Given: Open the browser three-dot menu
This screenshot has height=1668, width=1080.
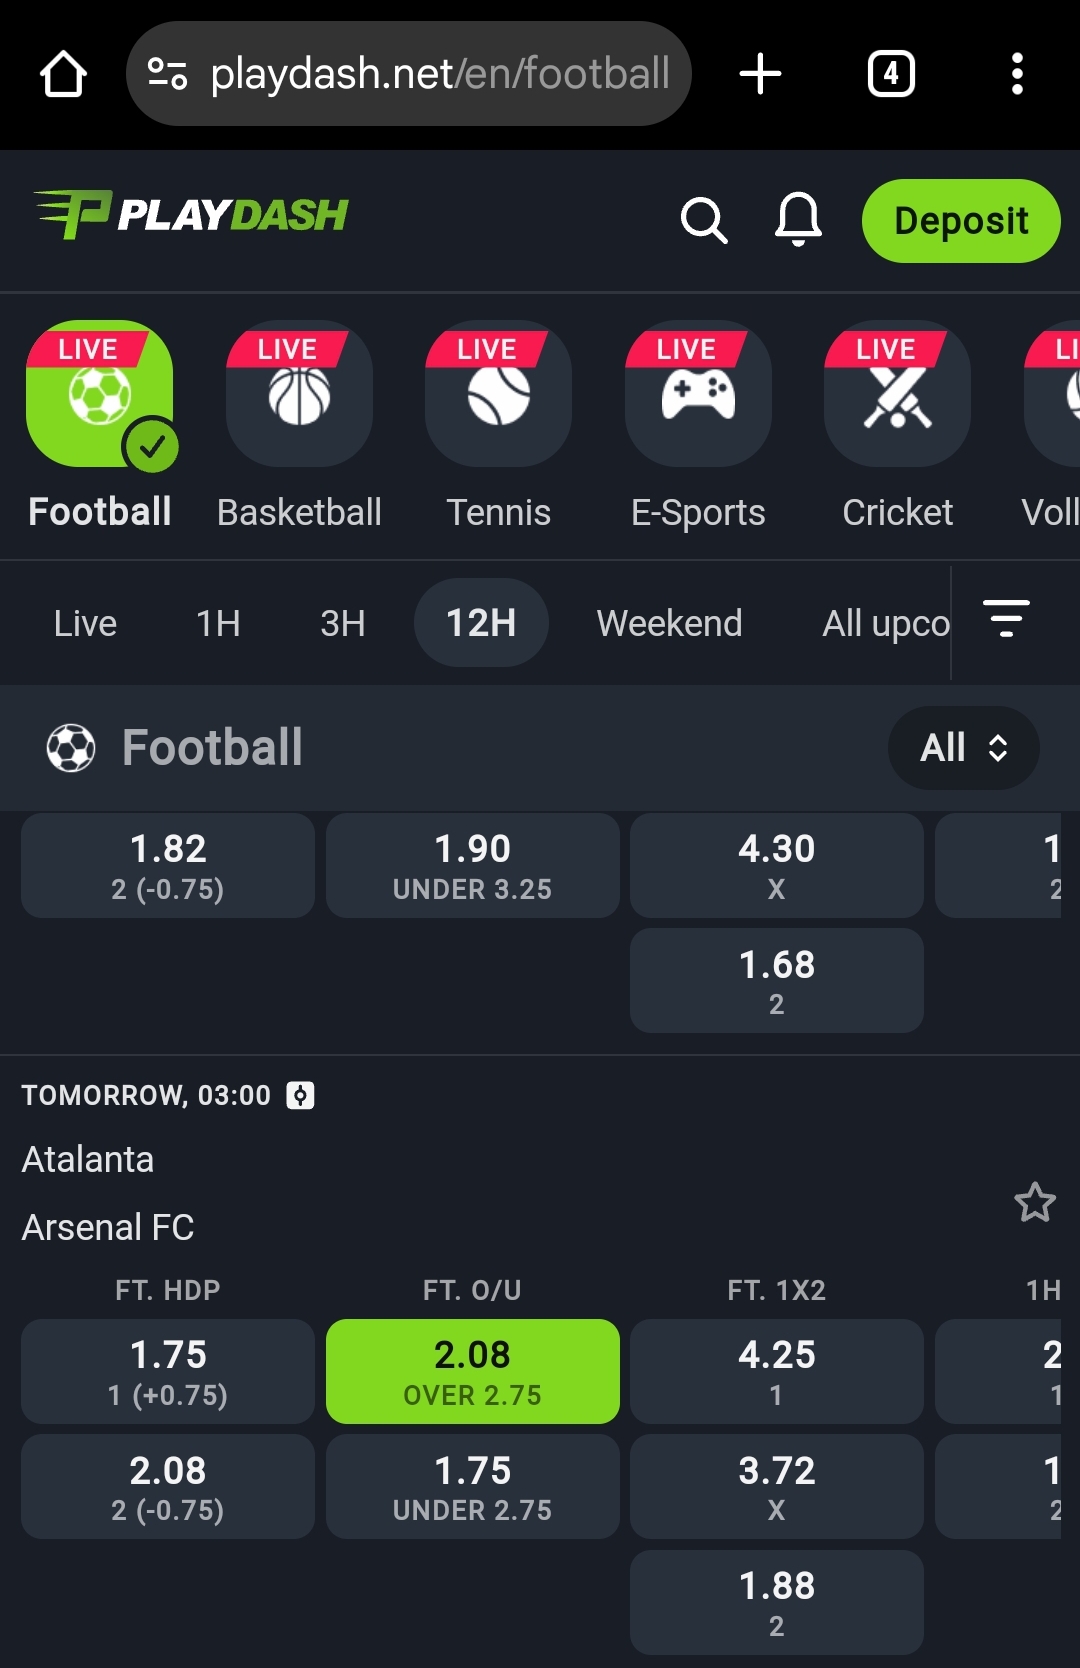Looking at the screenshot, I should 1017,74.
